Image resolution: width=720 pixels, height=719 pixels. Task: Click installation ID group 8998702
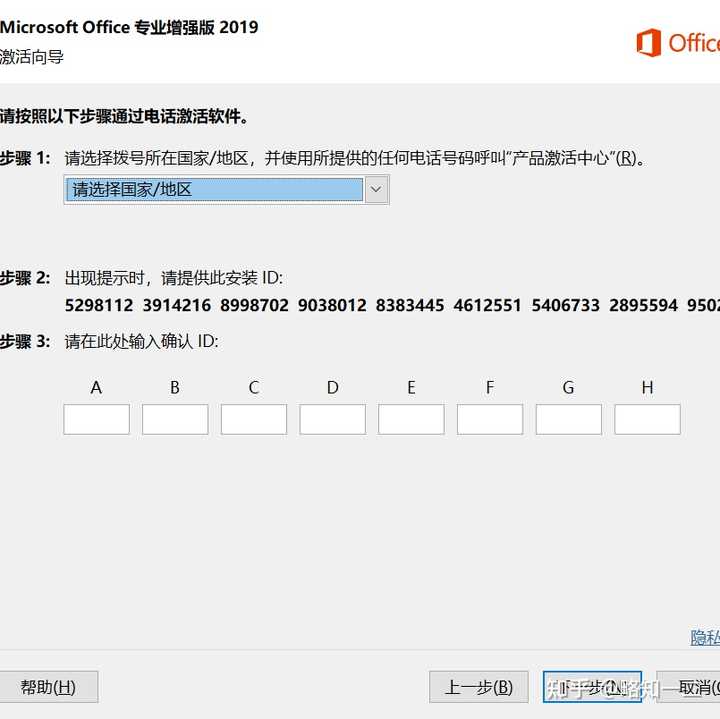click(254, 305)
